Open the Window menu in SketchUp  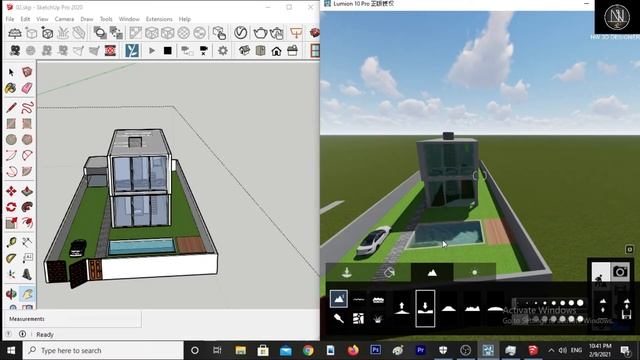pyautogui.click(x=129, y=19)
